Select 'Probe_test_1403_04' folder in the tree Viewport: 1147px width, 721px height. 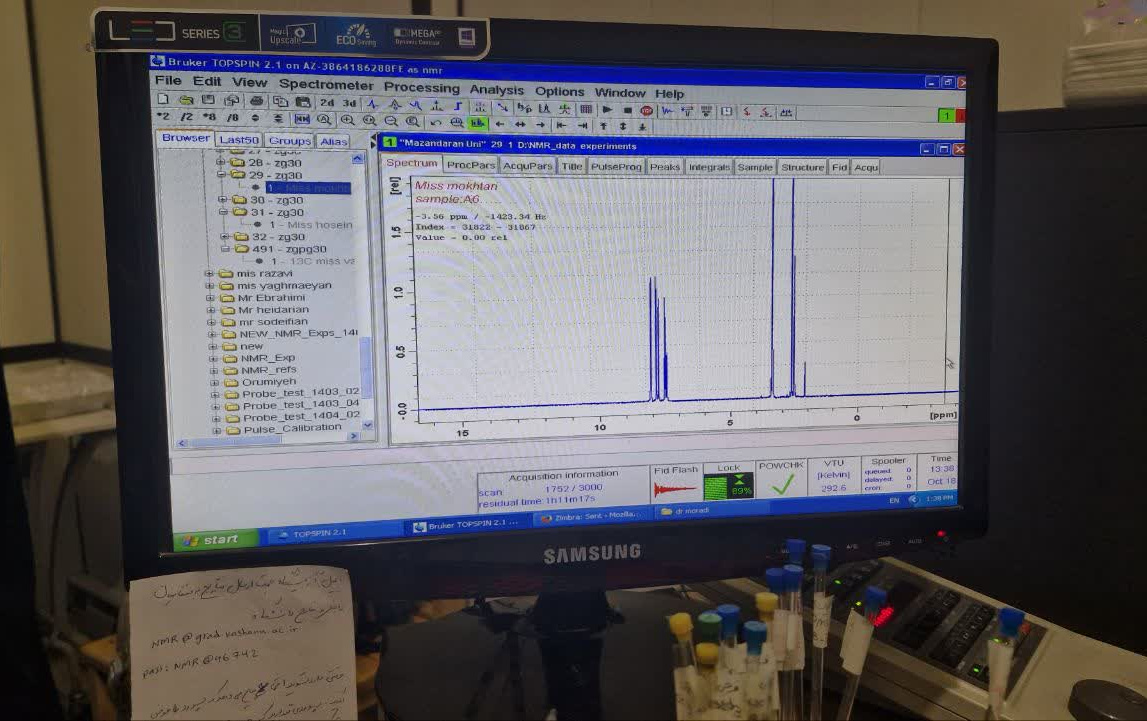[x=301, y=404]
